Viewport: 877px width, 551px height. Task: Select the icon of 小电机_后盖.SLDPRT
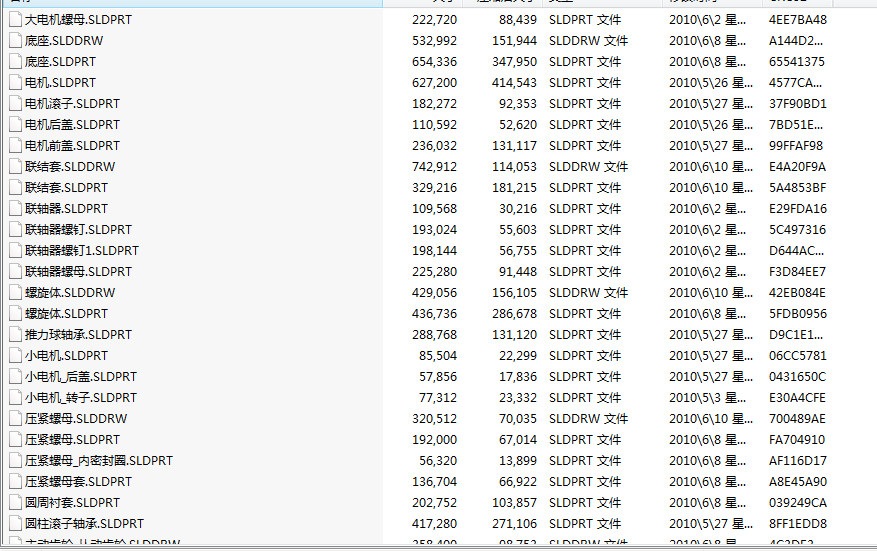tap(16, 376)
